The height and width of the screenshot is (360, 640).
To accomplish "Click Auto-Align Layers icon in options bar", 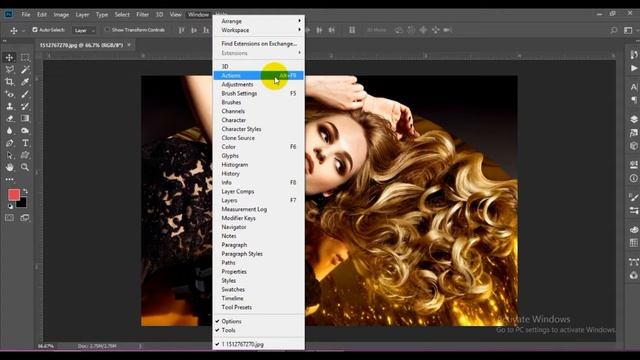I will pos(352,30).
